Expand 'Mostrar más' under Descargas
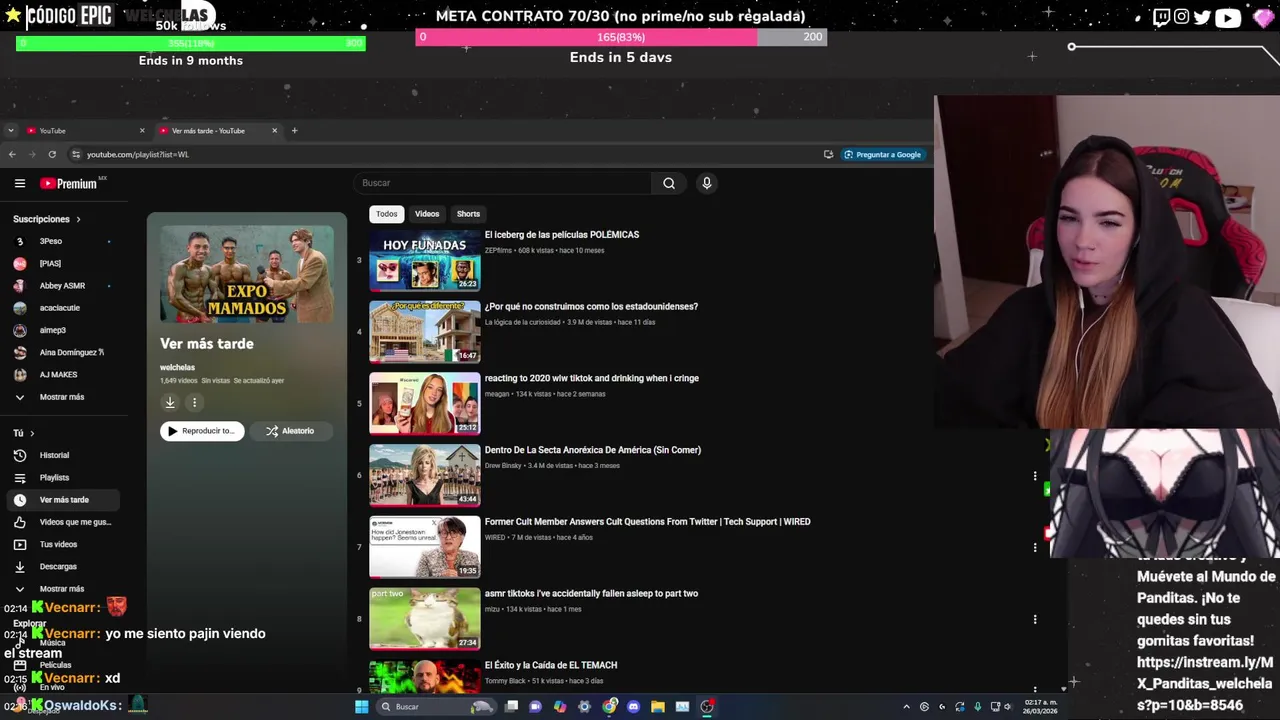Viewport: 1280px width, 720px height. point(62,589)
